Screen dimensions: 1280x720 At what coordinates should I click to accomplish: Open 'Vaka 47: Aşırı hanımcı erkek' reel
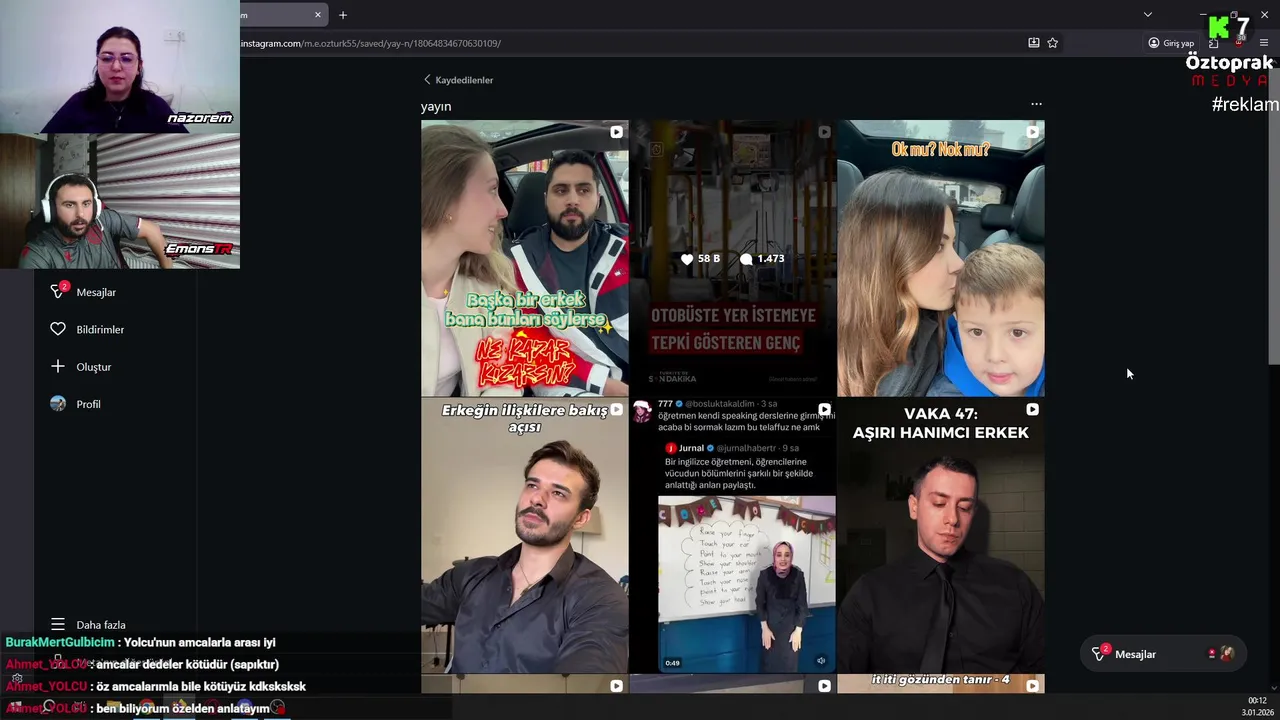coord(941,535)
